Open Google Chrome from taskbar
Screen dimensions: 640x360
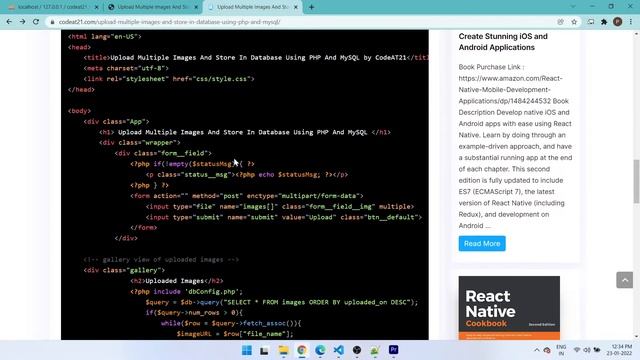point(302,350)
